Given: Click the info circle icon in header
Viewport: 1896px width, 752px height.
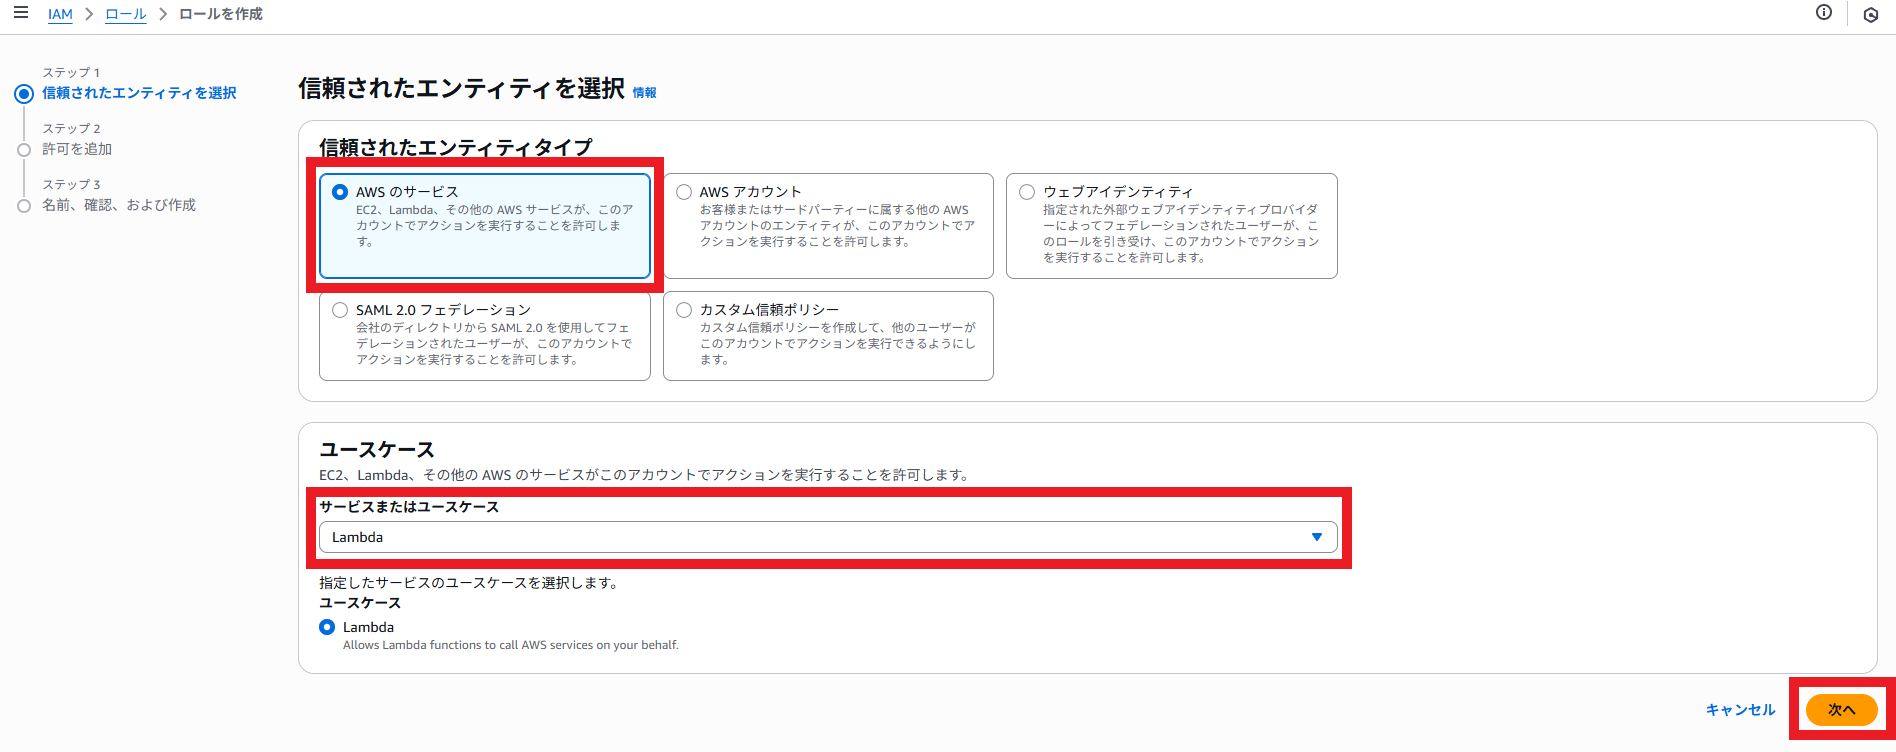Looking at the screenshot, I should tap(1824, 13).
